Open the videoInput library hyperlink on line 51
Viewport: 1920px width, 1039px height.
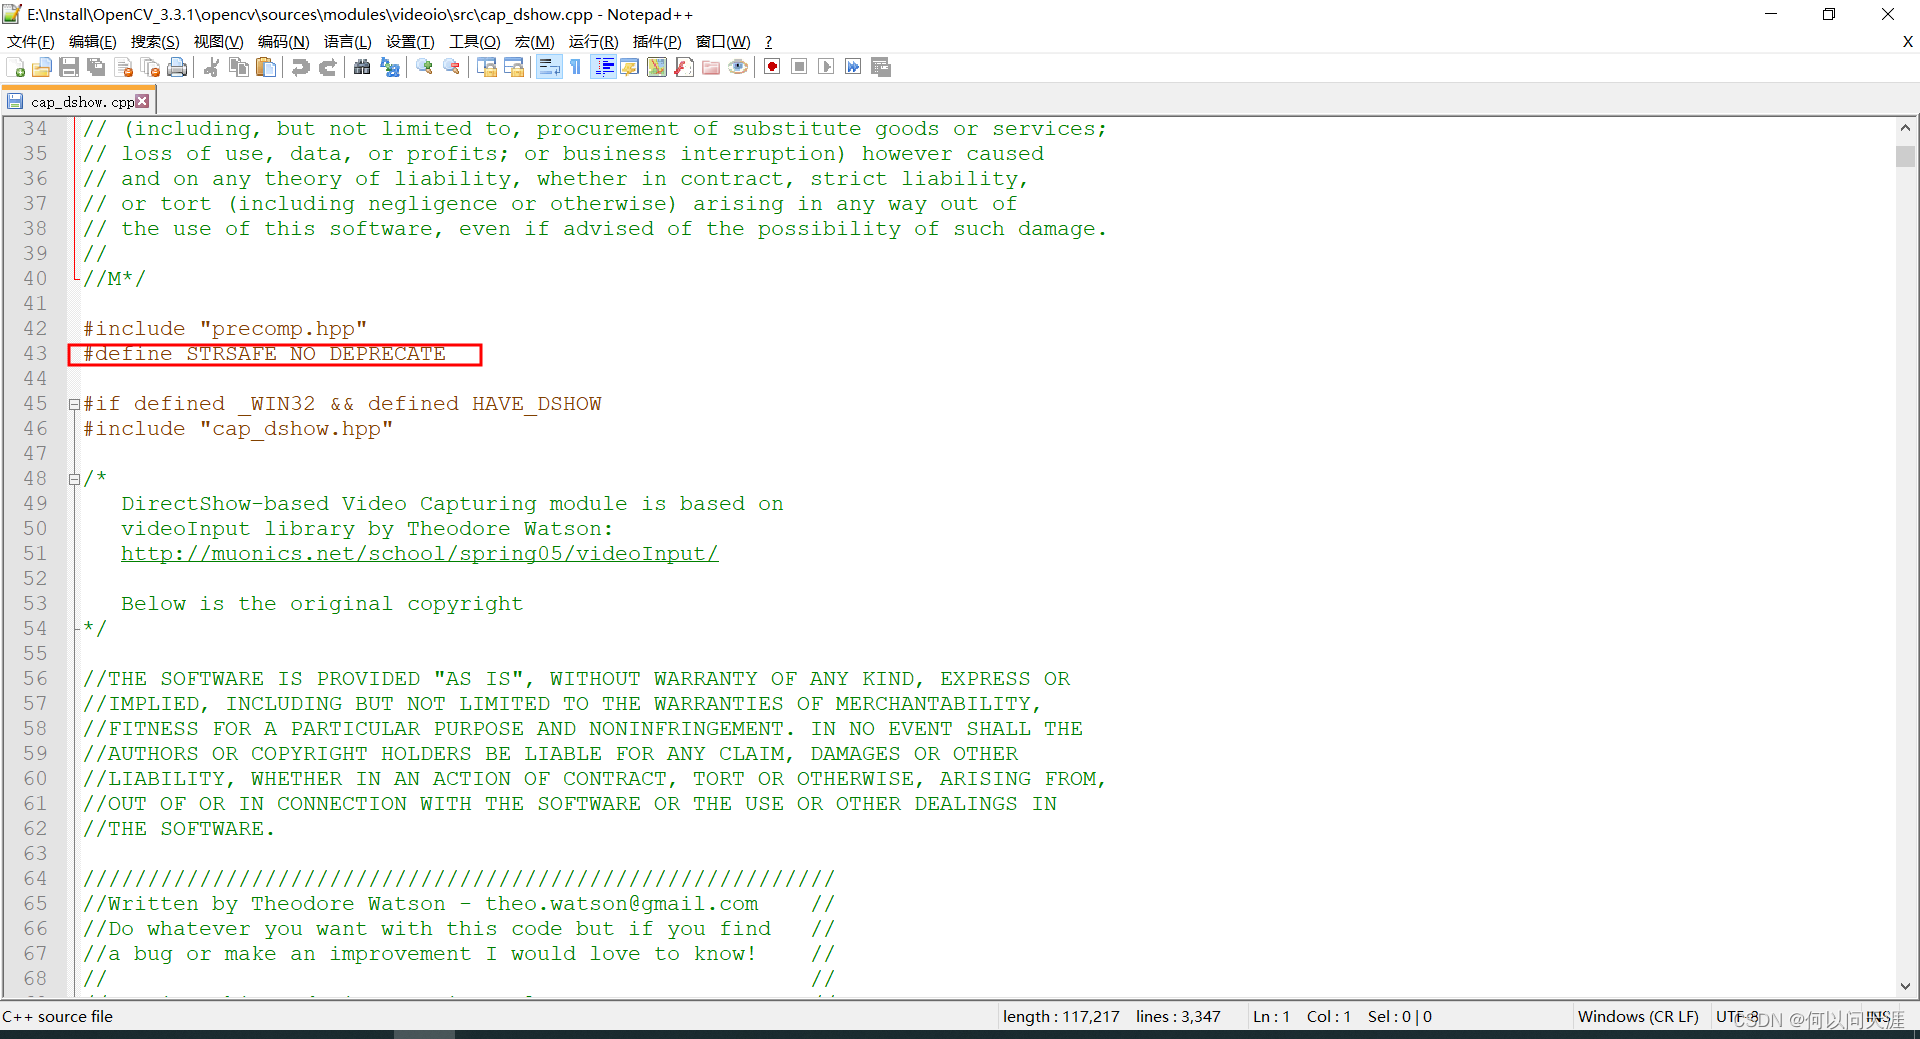[x=419, y=554]
